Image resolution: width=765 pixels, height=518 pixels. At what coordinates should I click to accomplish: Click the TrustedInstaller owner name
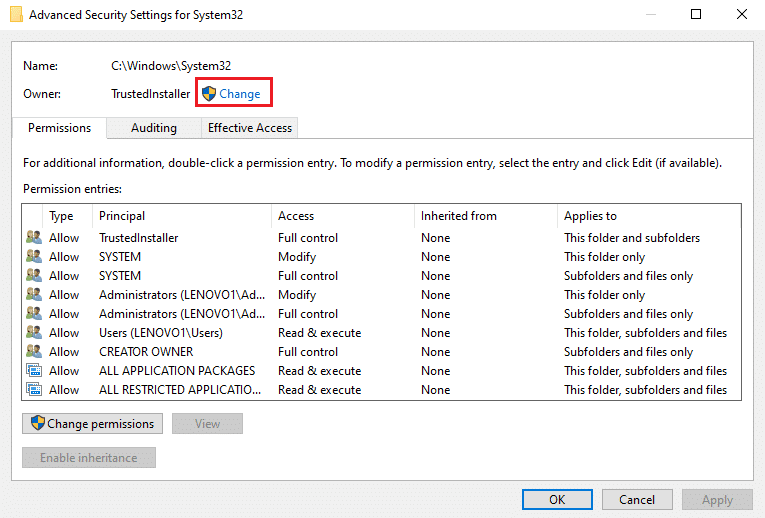(150, 94)
